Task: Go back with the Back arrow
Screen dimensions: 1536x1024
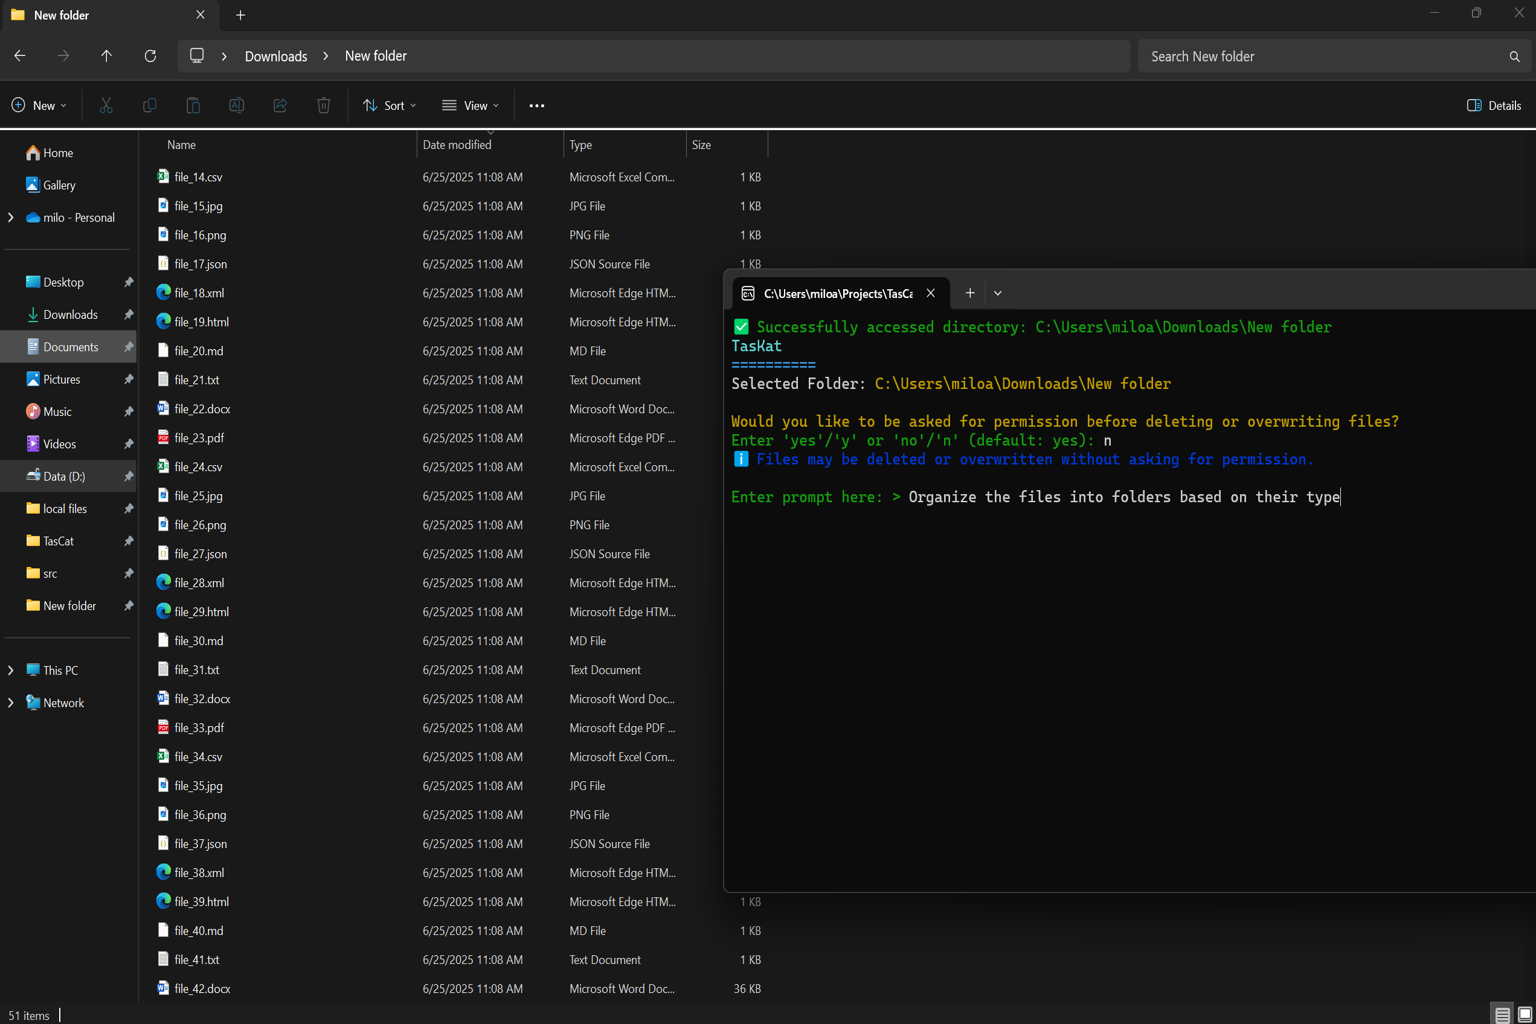Action: click(20, 56)
